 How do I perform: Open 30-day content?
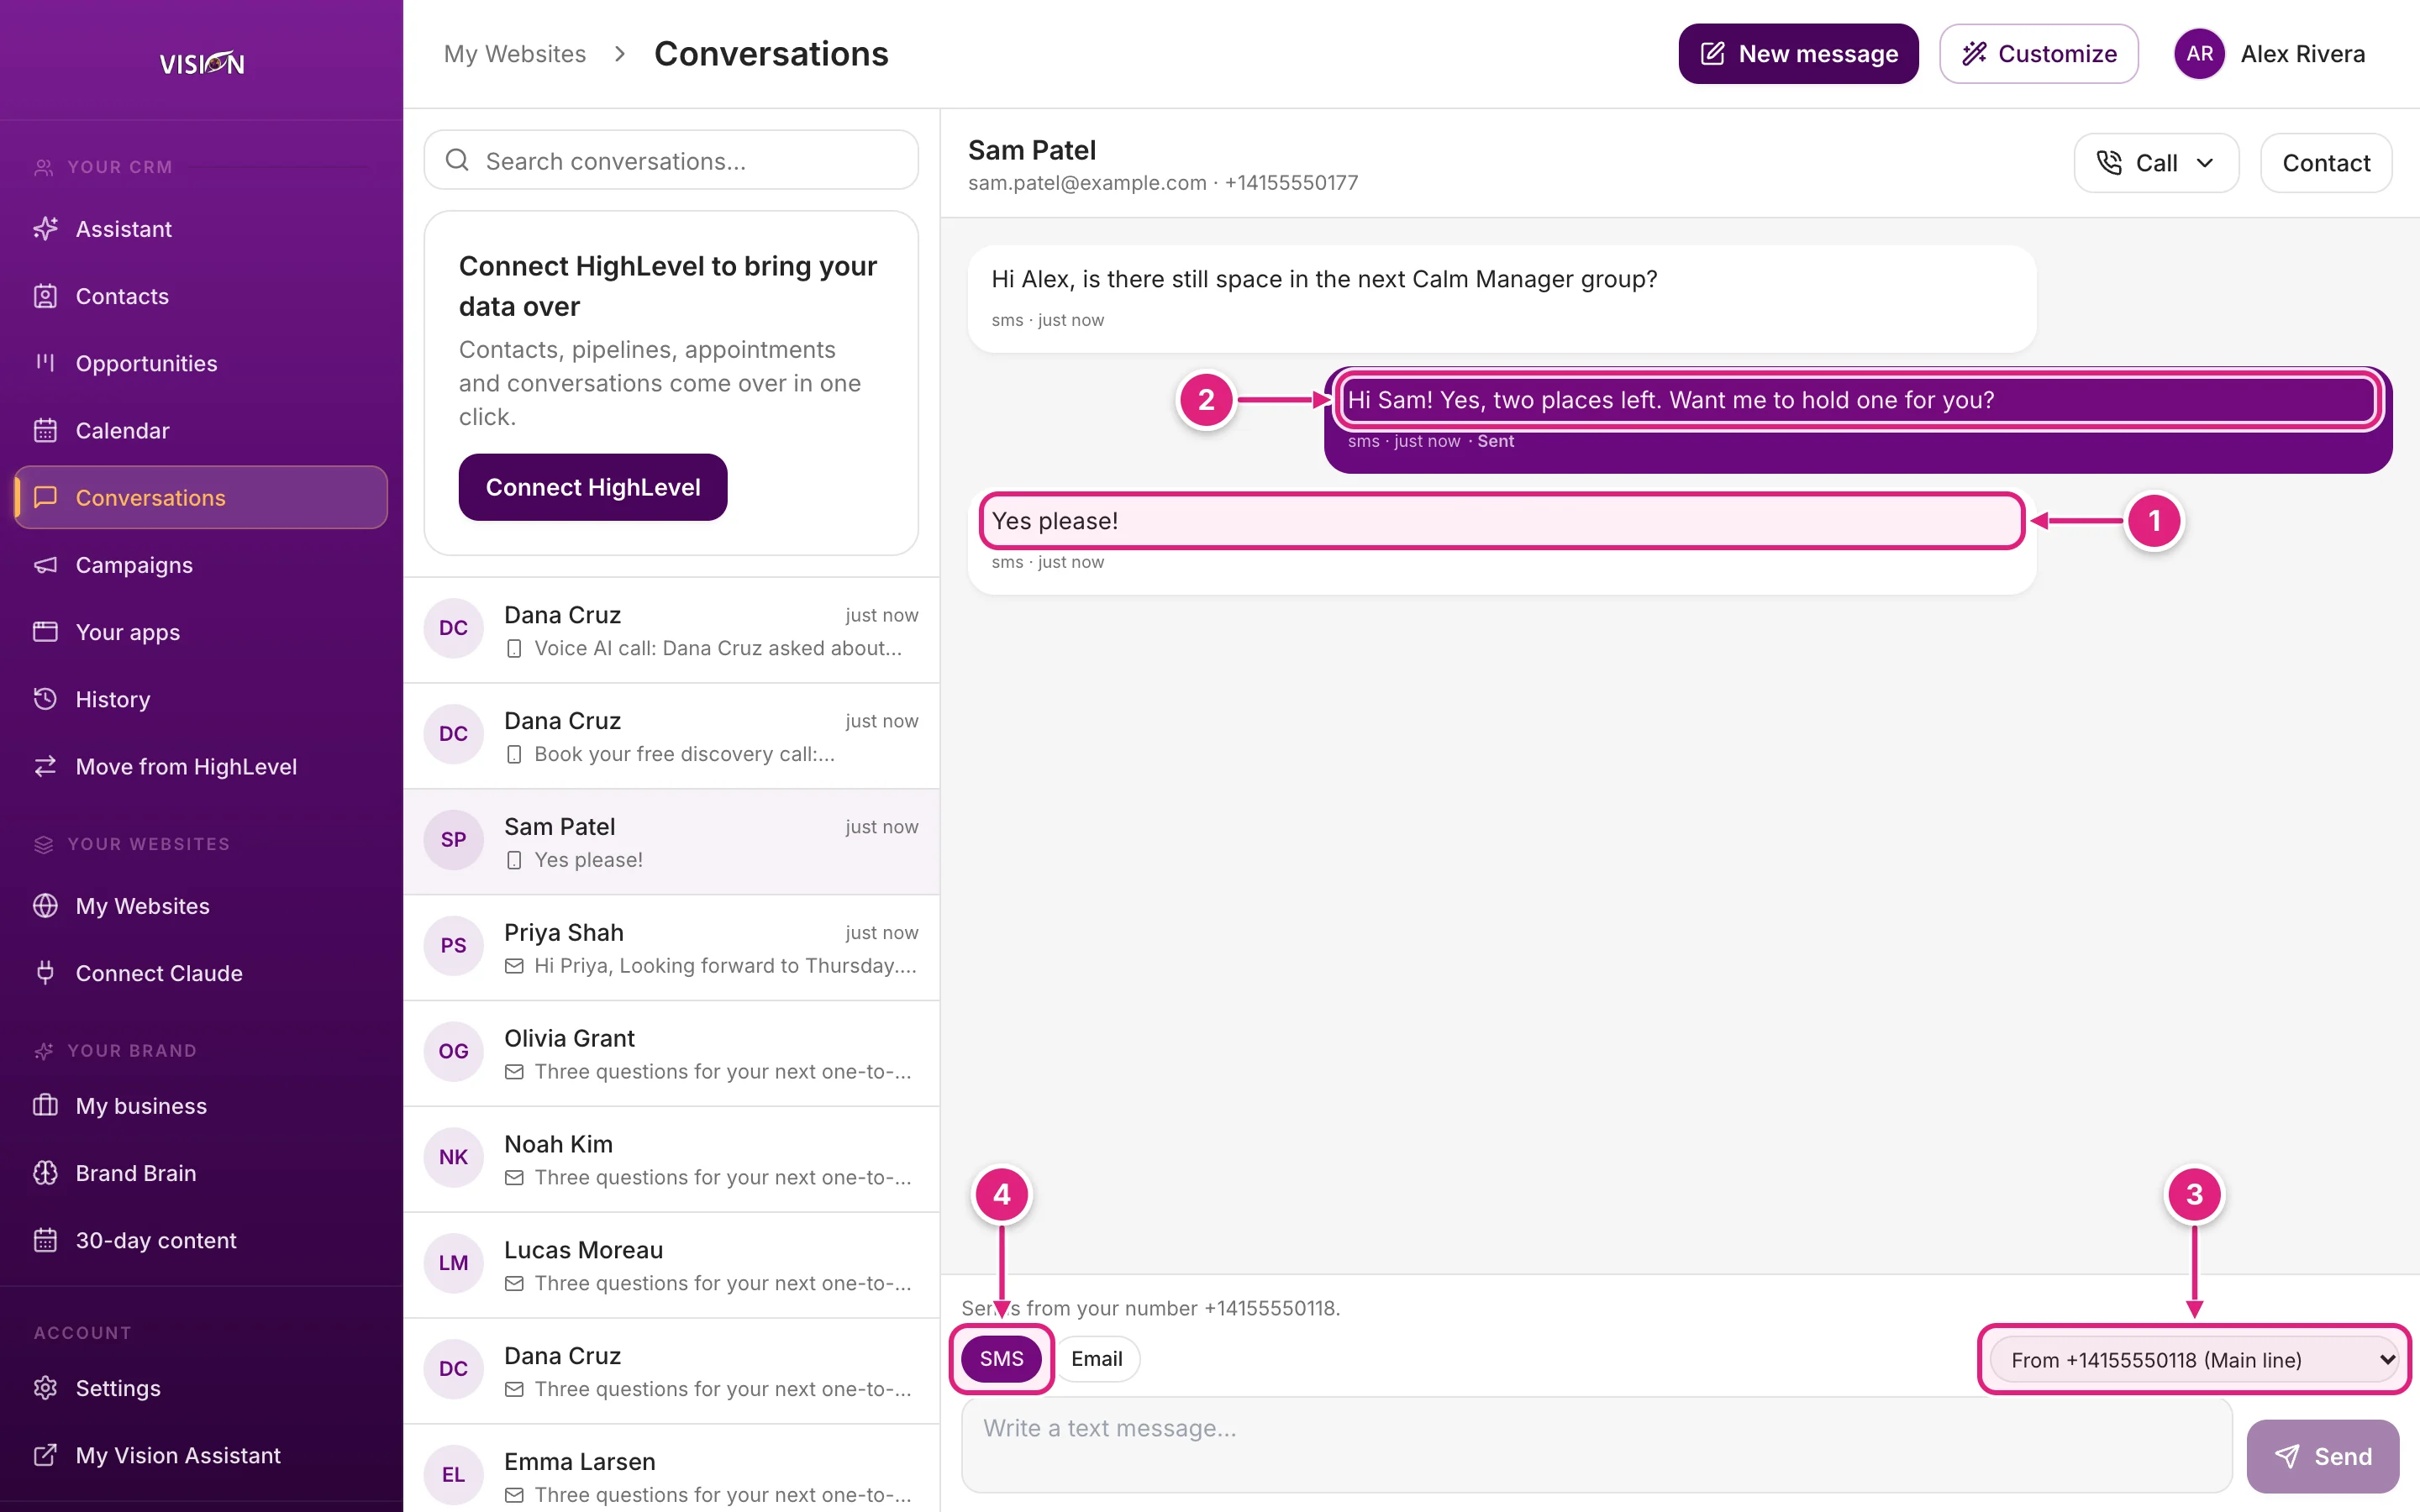click(x=201, y=1239)
